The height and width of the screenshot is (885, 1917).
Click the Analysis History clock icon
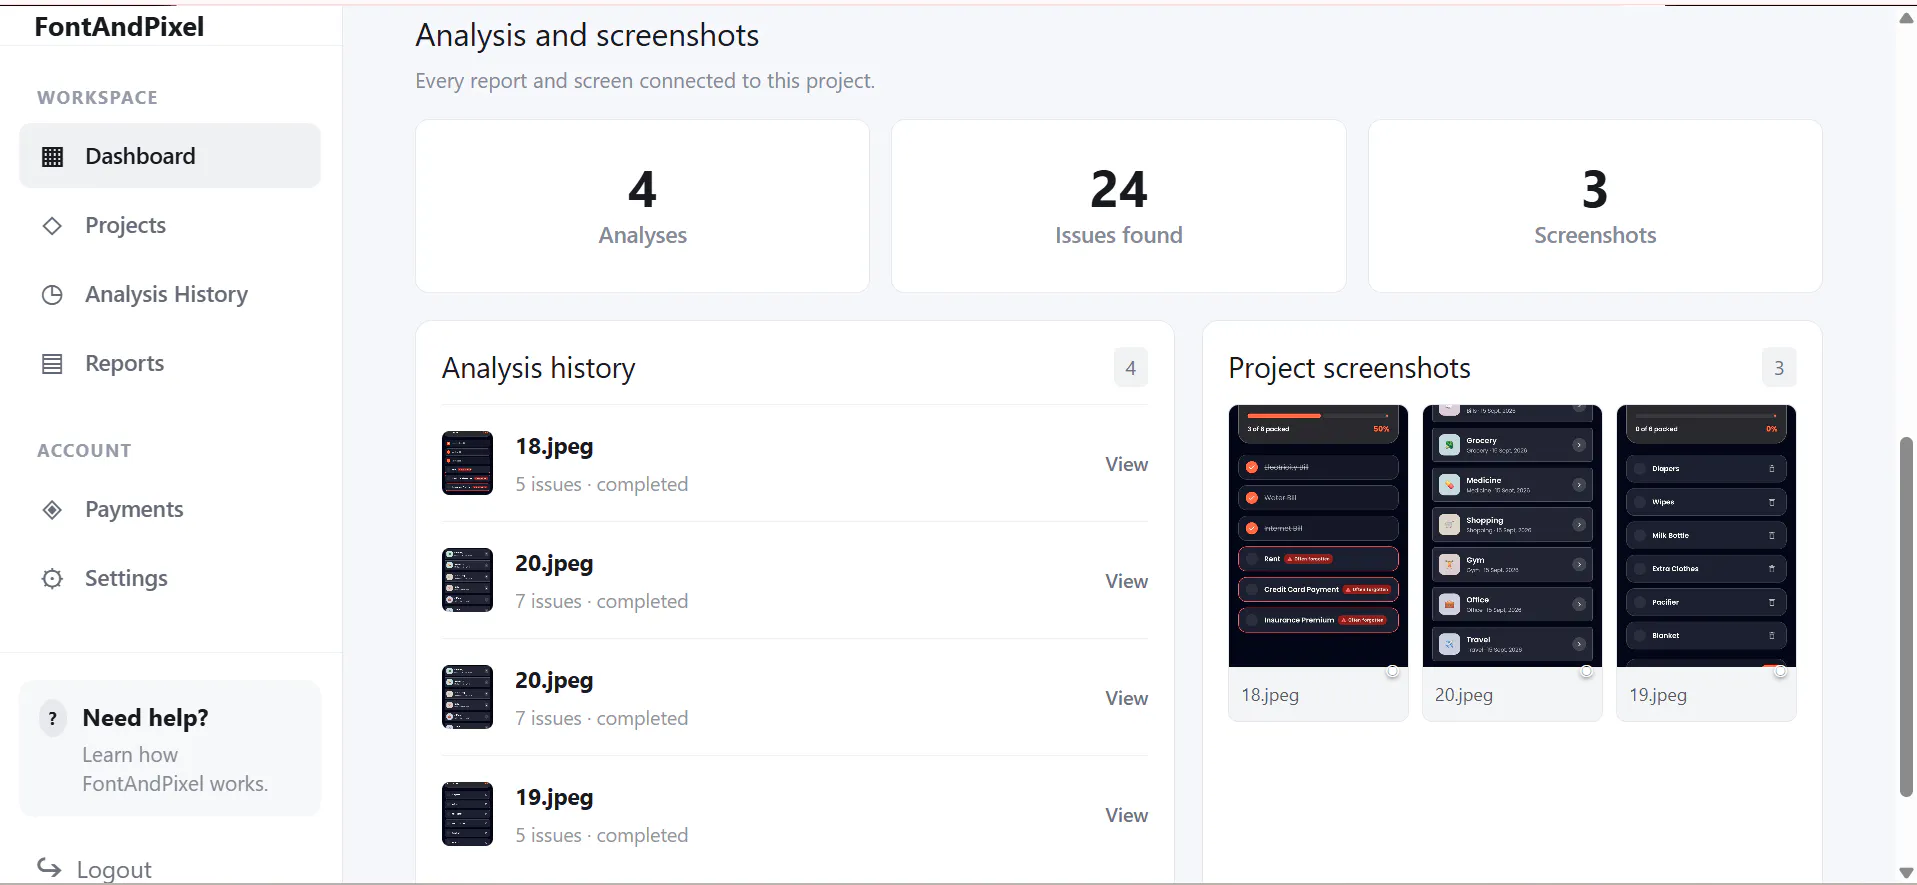[52, 294]
